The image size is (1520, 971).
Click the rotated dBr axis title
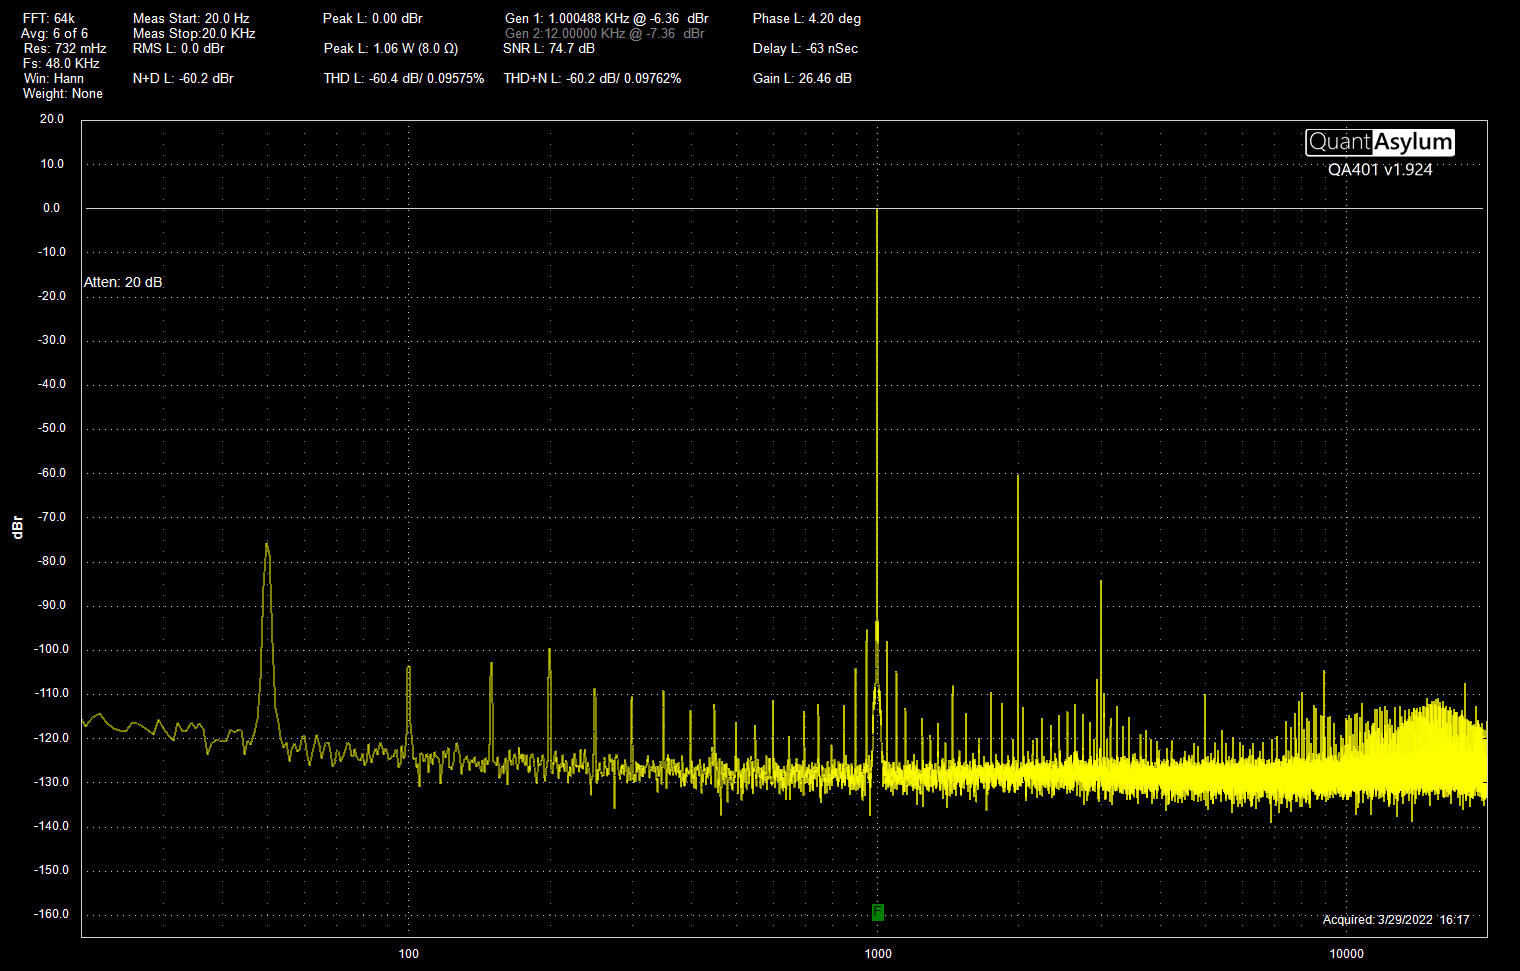(x=17, y=528)
